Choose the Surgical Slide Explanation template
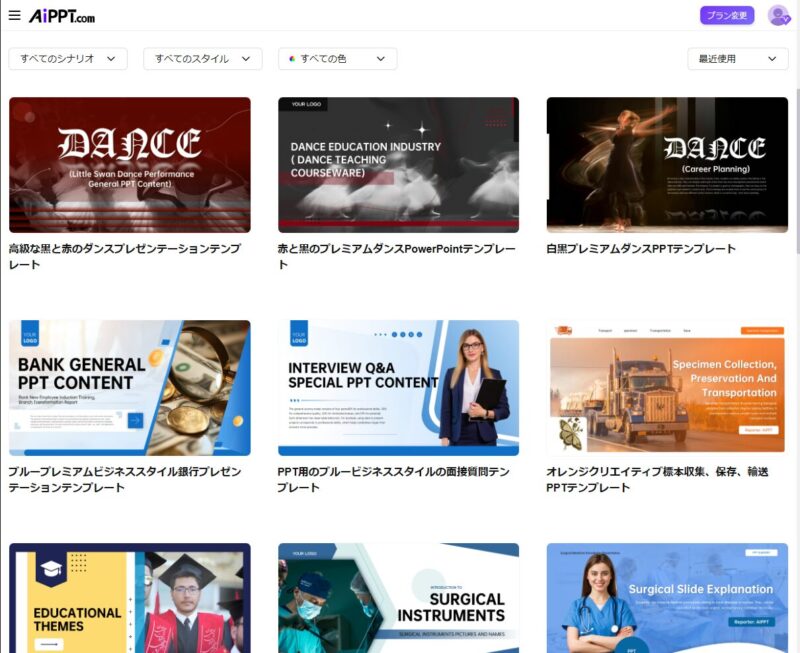 (667, 598)
